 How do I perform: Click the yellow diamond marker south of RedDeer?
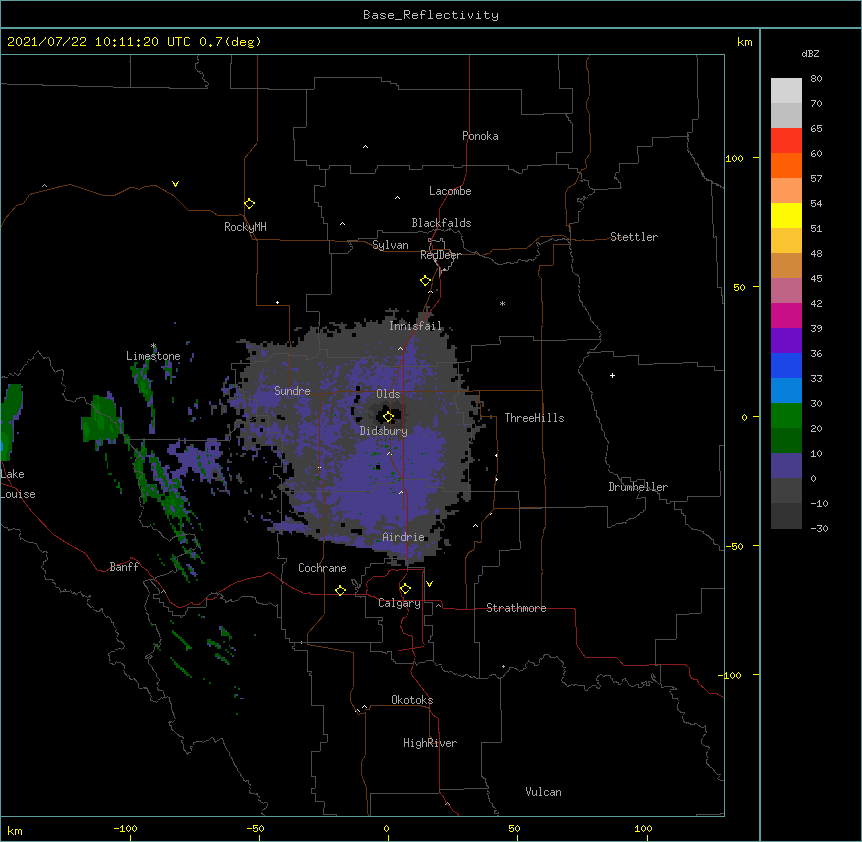click(425, 280)
